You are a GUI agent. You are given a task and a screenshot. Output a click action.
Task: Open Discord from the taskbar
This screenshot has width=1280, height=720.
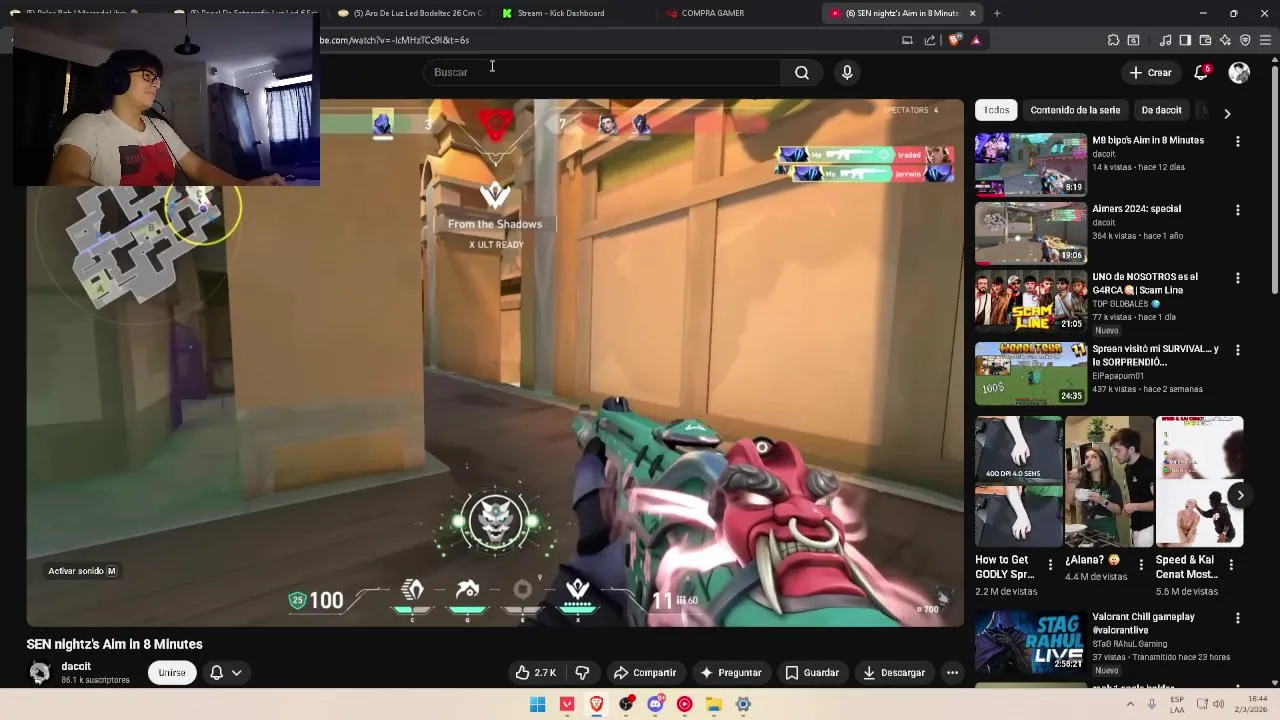655,704
